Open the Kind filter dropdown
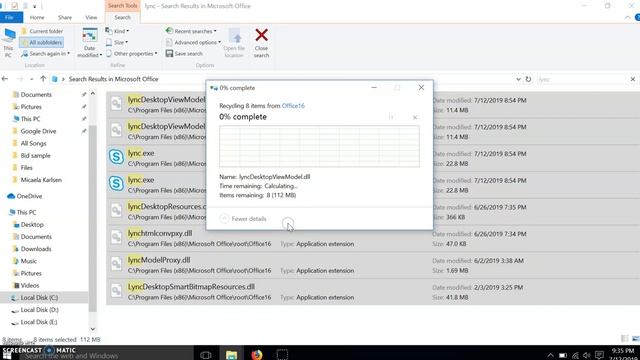 pos(118,31)
